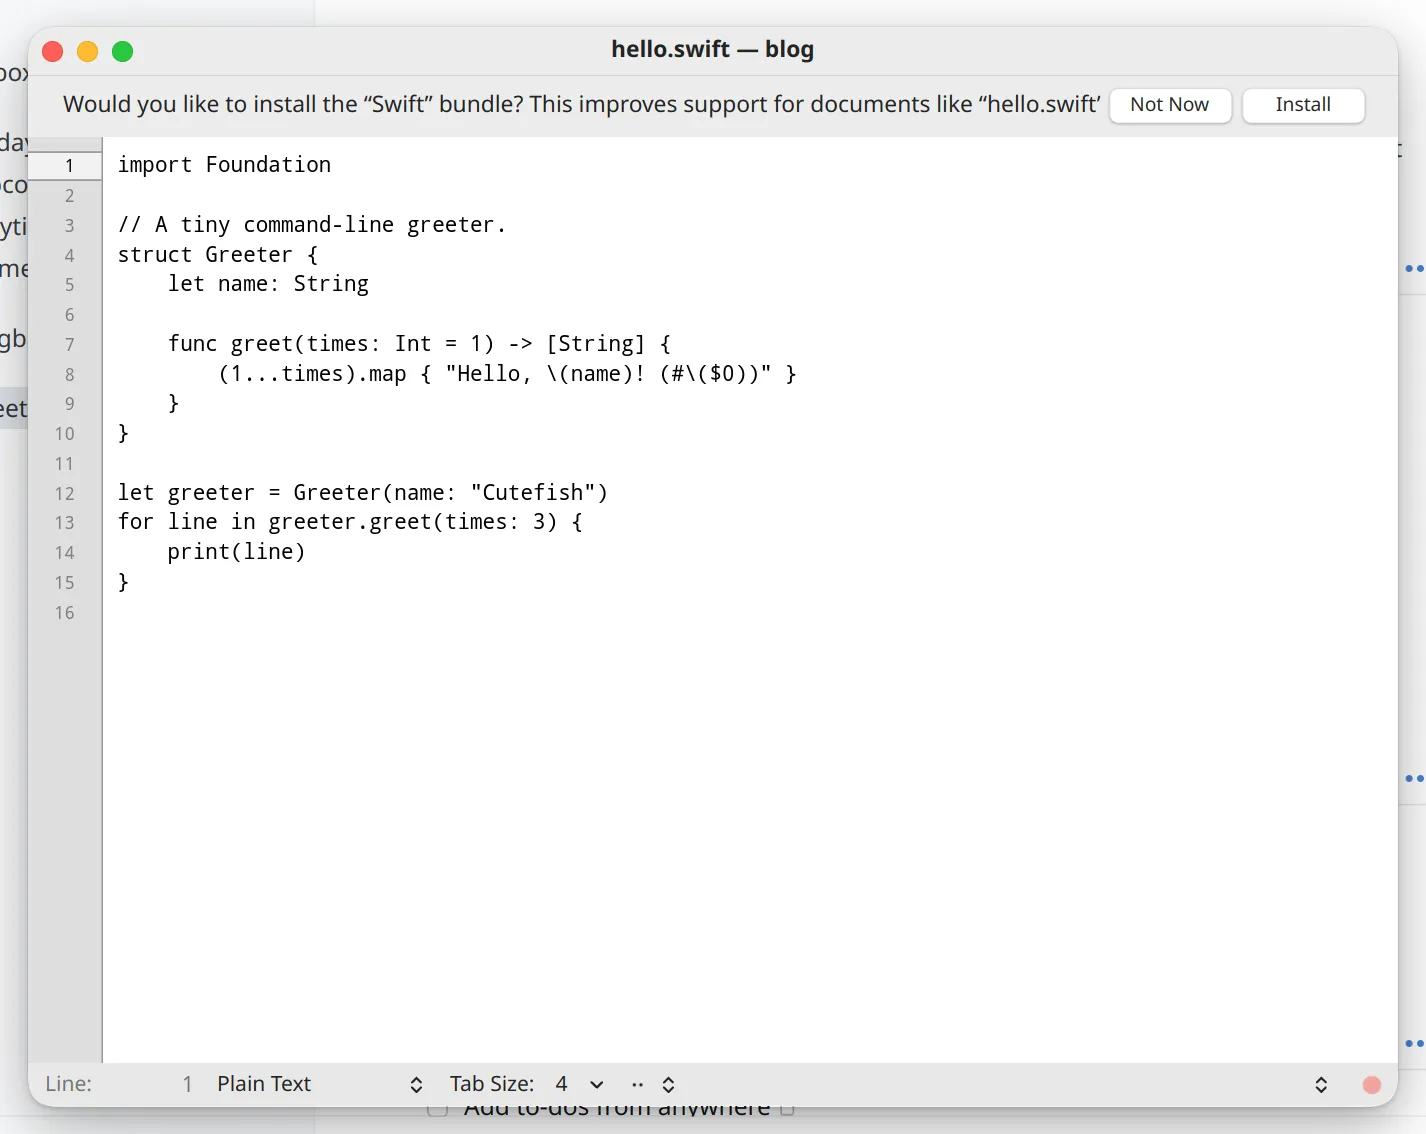1426x1134 pixels.
Task: Place cursor in 'import Foundation' line
Action: point(225,165)
